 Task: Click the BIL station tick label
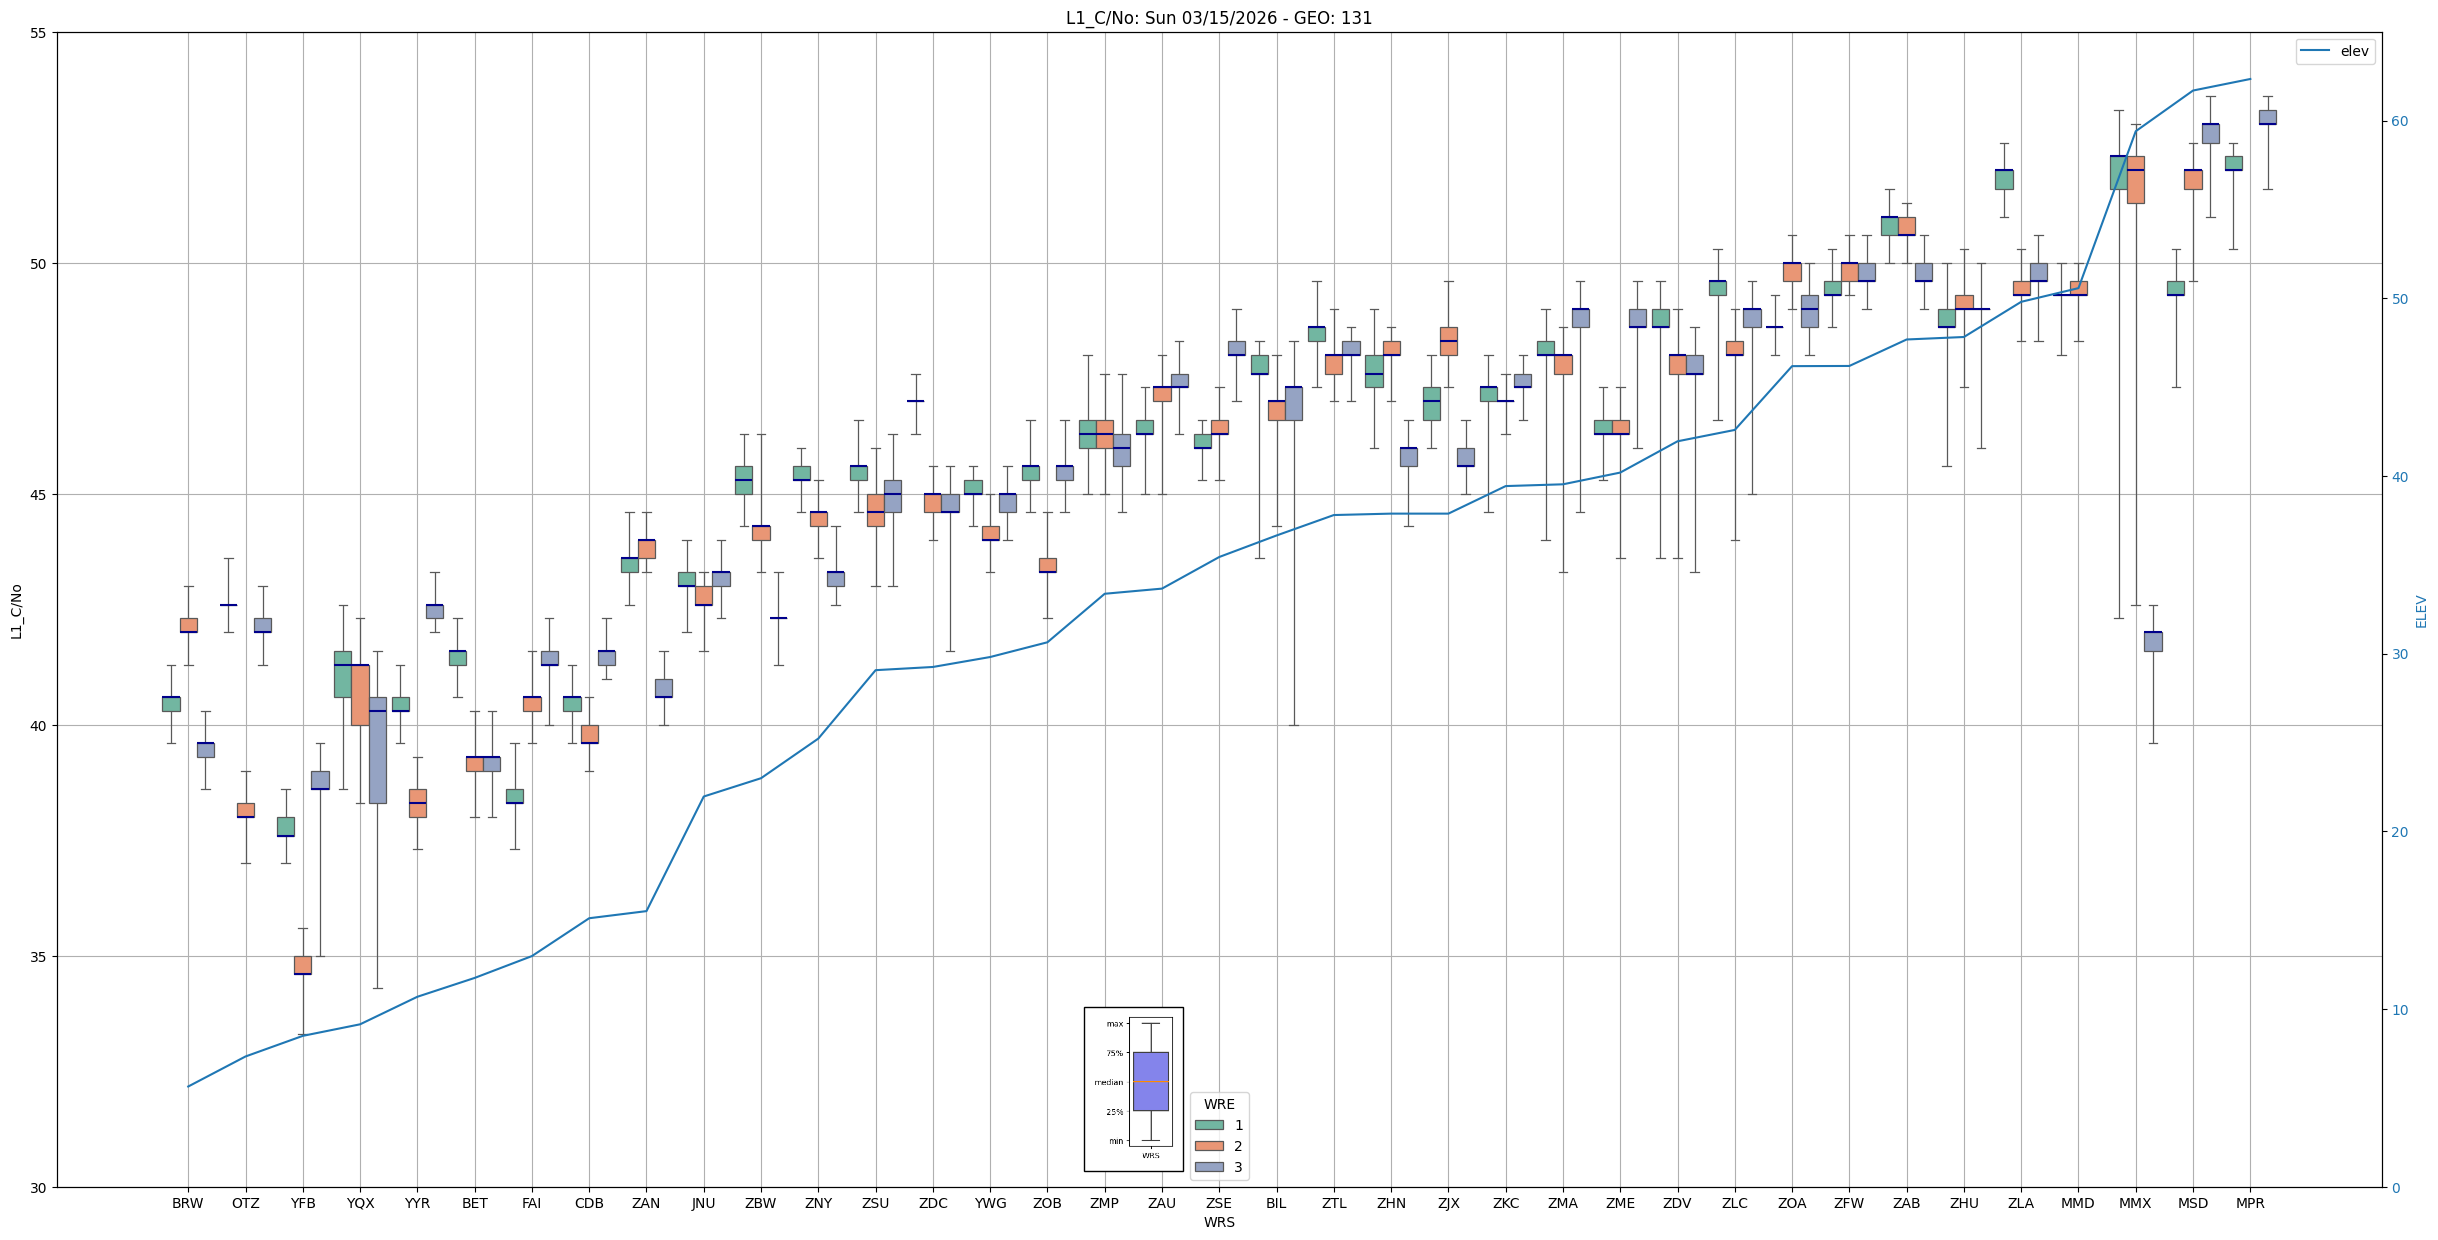coord(1276,1203)
